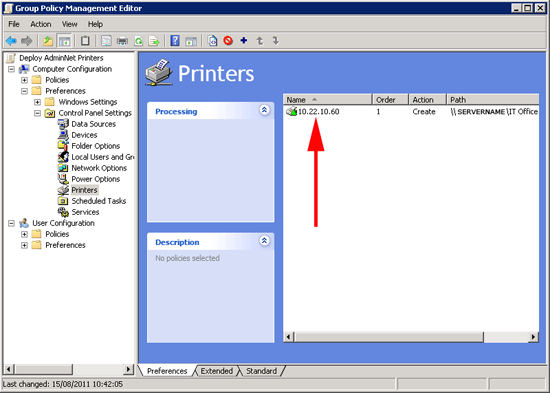Click the Data Sources tree icon

63,124
